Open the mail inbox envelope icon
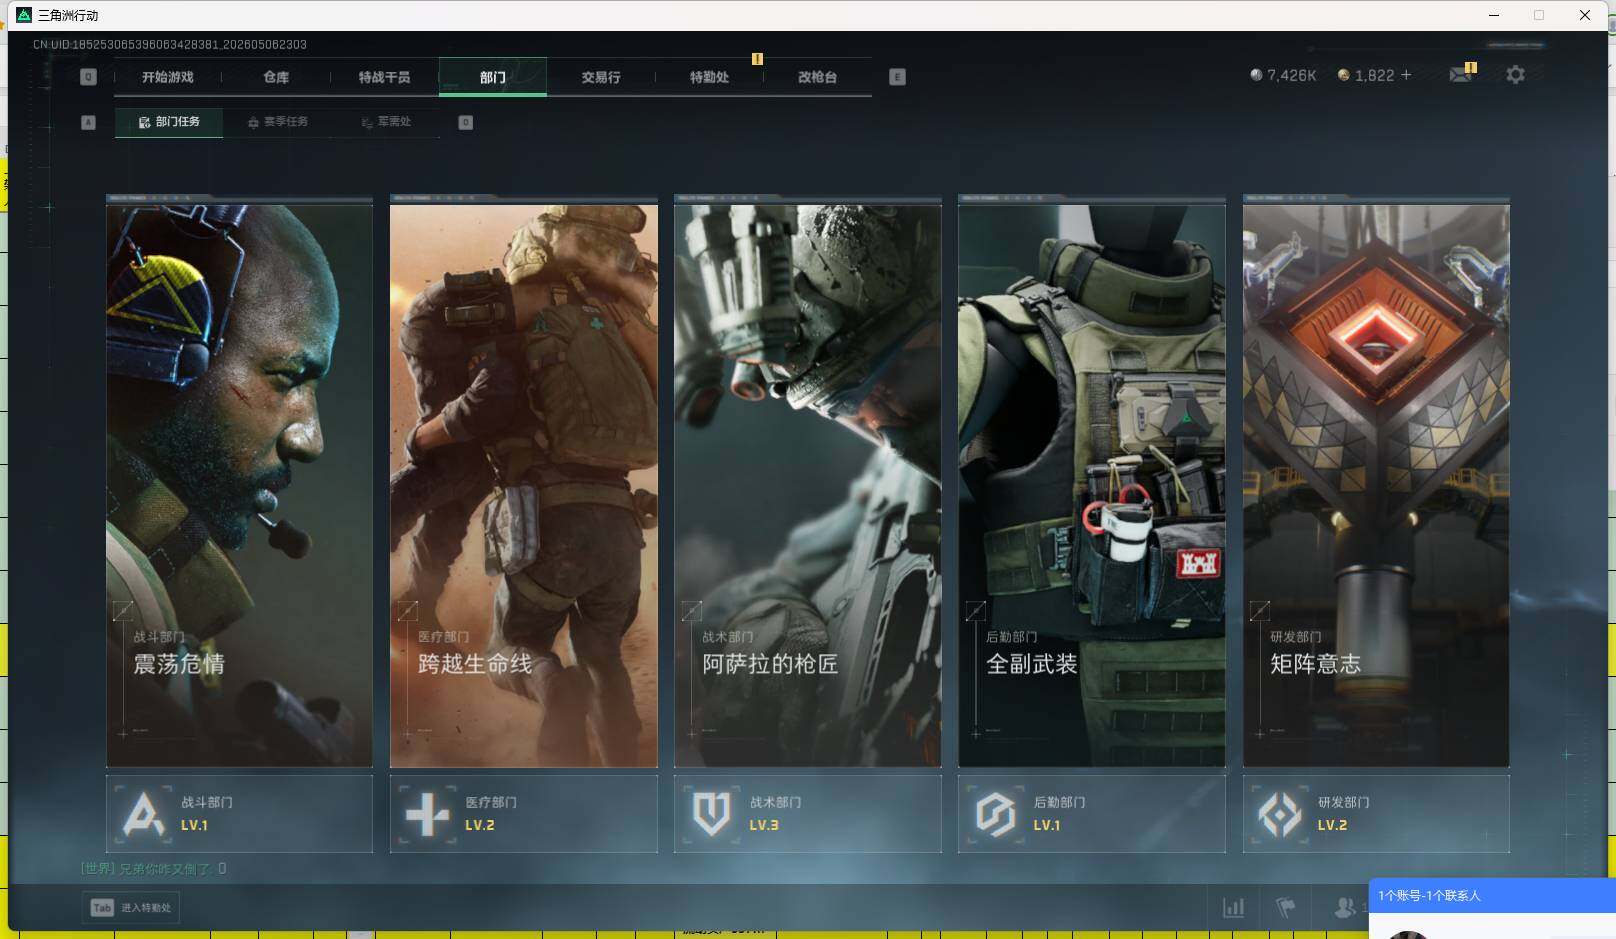This screenshot has width=1616, height=939. point(1461,74)
